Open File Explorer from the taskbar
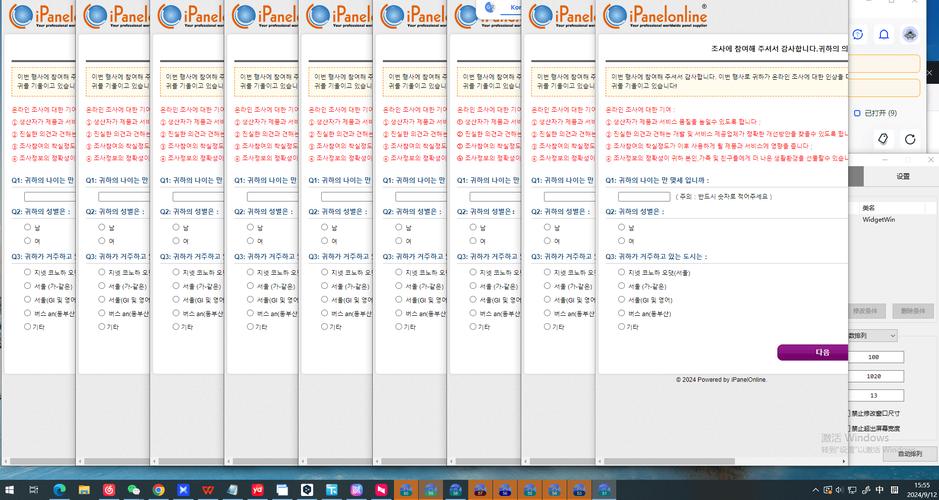This screenshot has width=939, height=500. point(84,489)
